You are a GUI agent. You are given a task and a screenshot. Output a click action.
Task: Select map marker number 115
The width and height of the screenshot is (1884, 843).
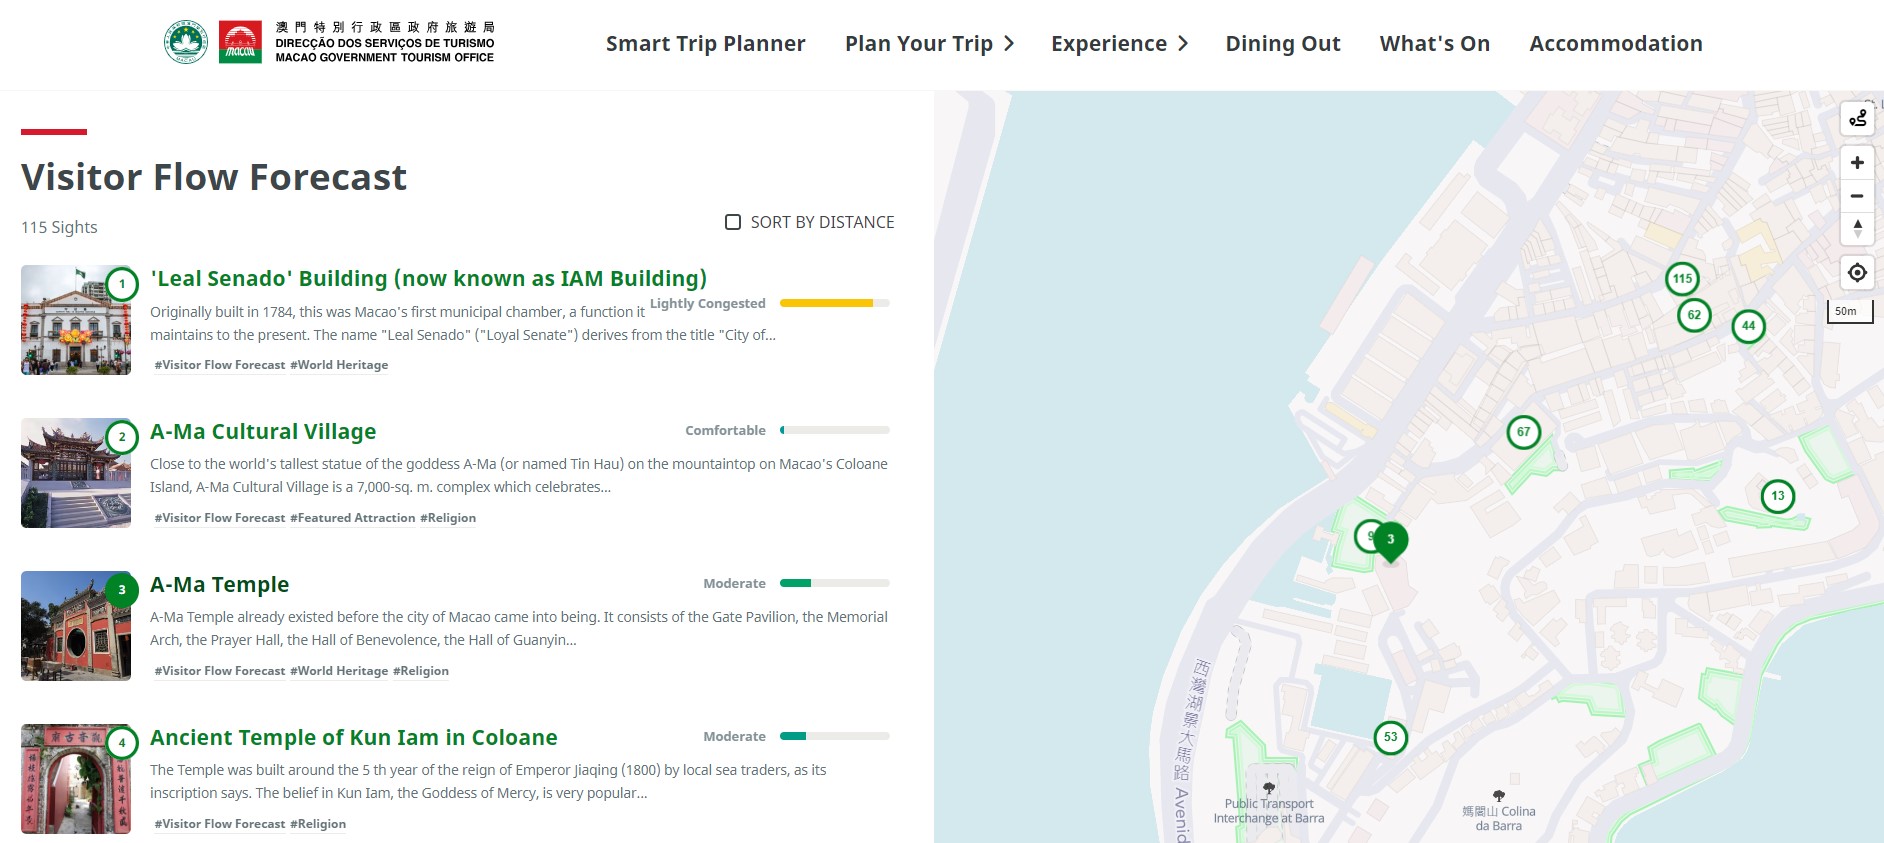(1683, 279)
